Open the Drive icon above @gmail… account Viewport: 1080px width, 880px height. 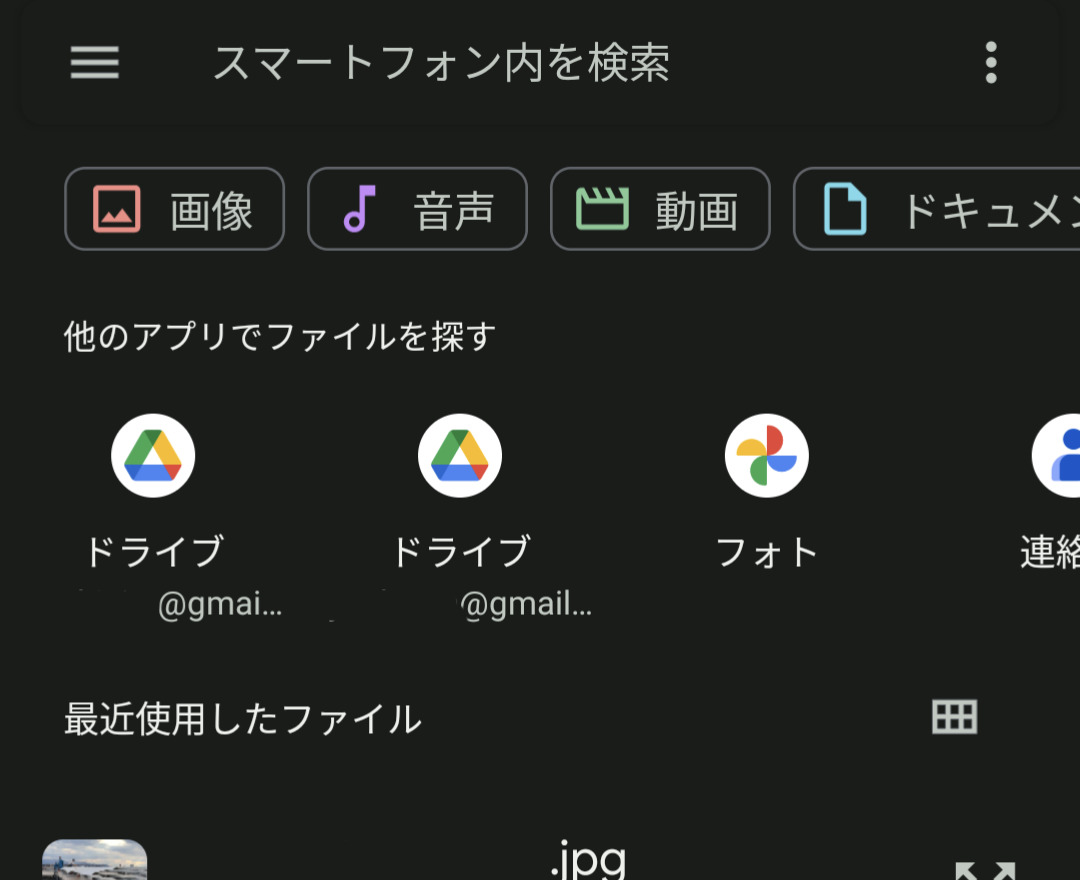coord(460,456)
